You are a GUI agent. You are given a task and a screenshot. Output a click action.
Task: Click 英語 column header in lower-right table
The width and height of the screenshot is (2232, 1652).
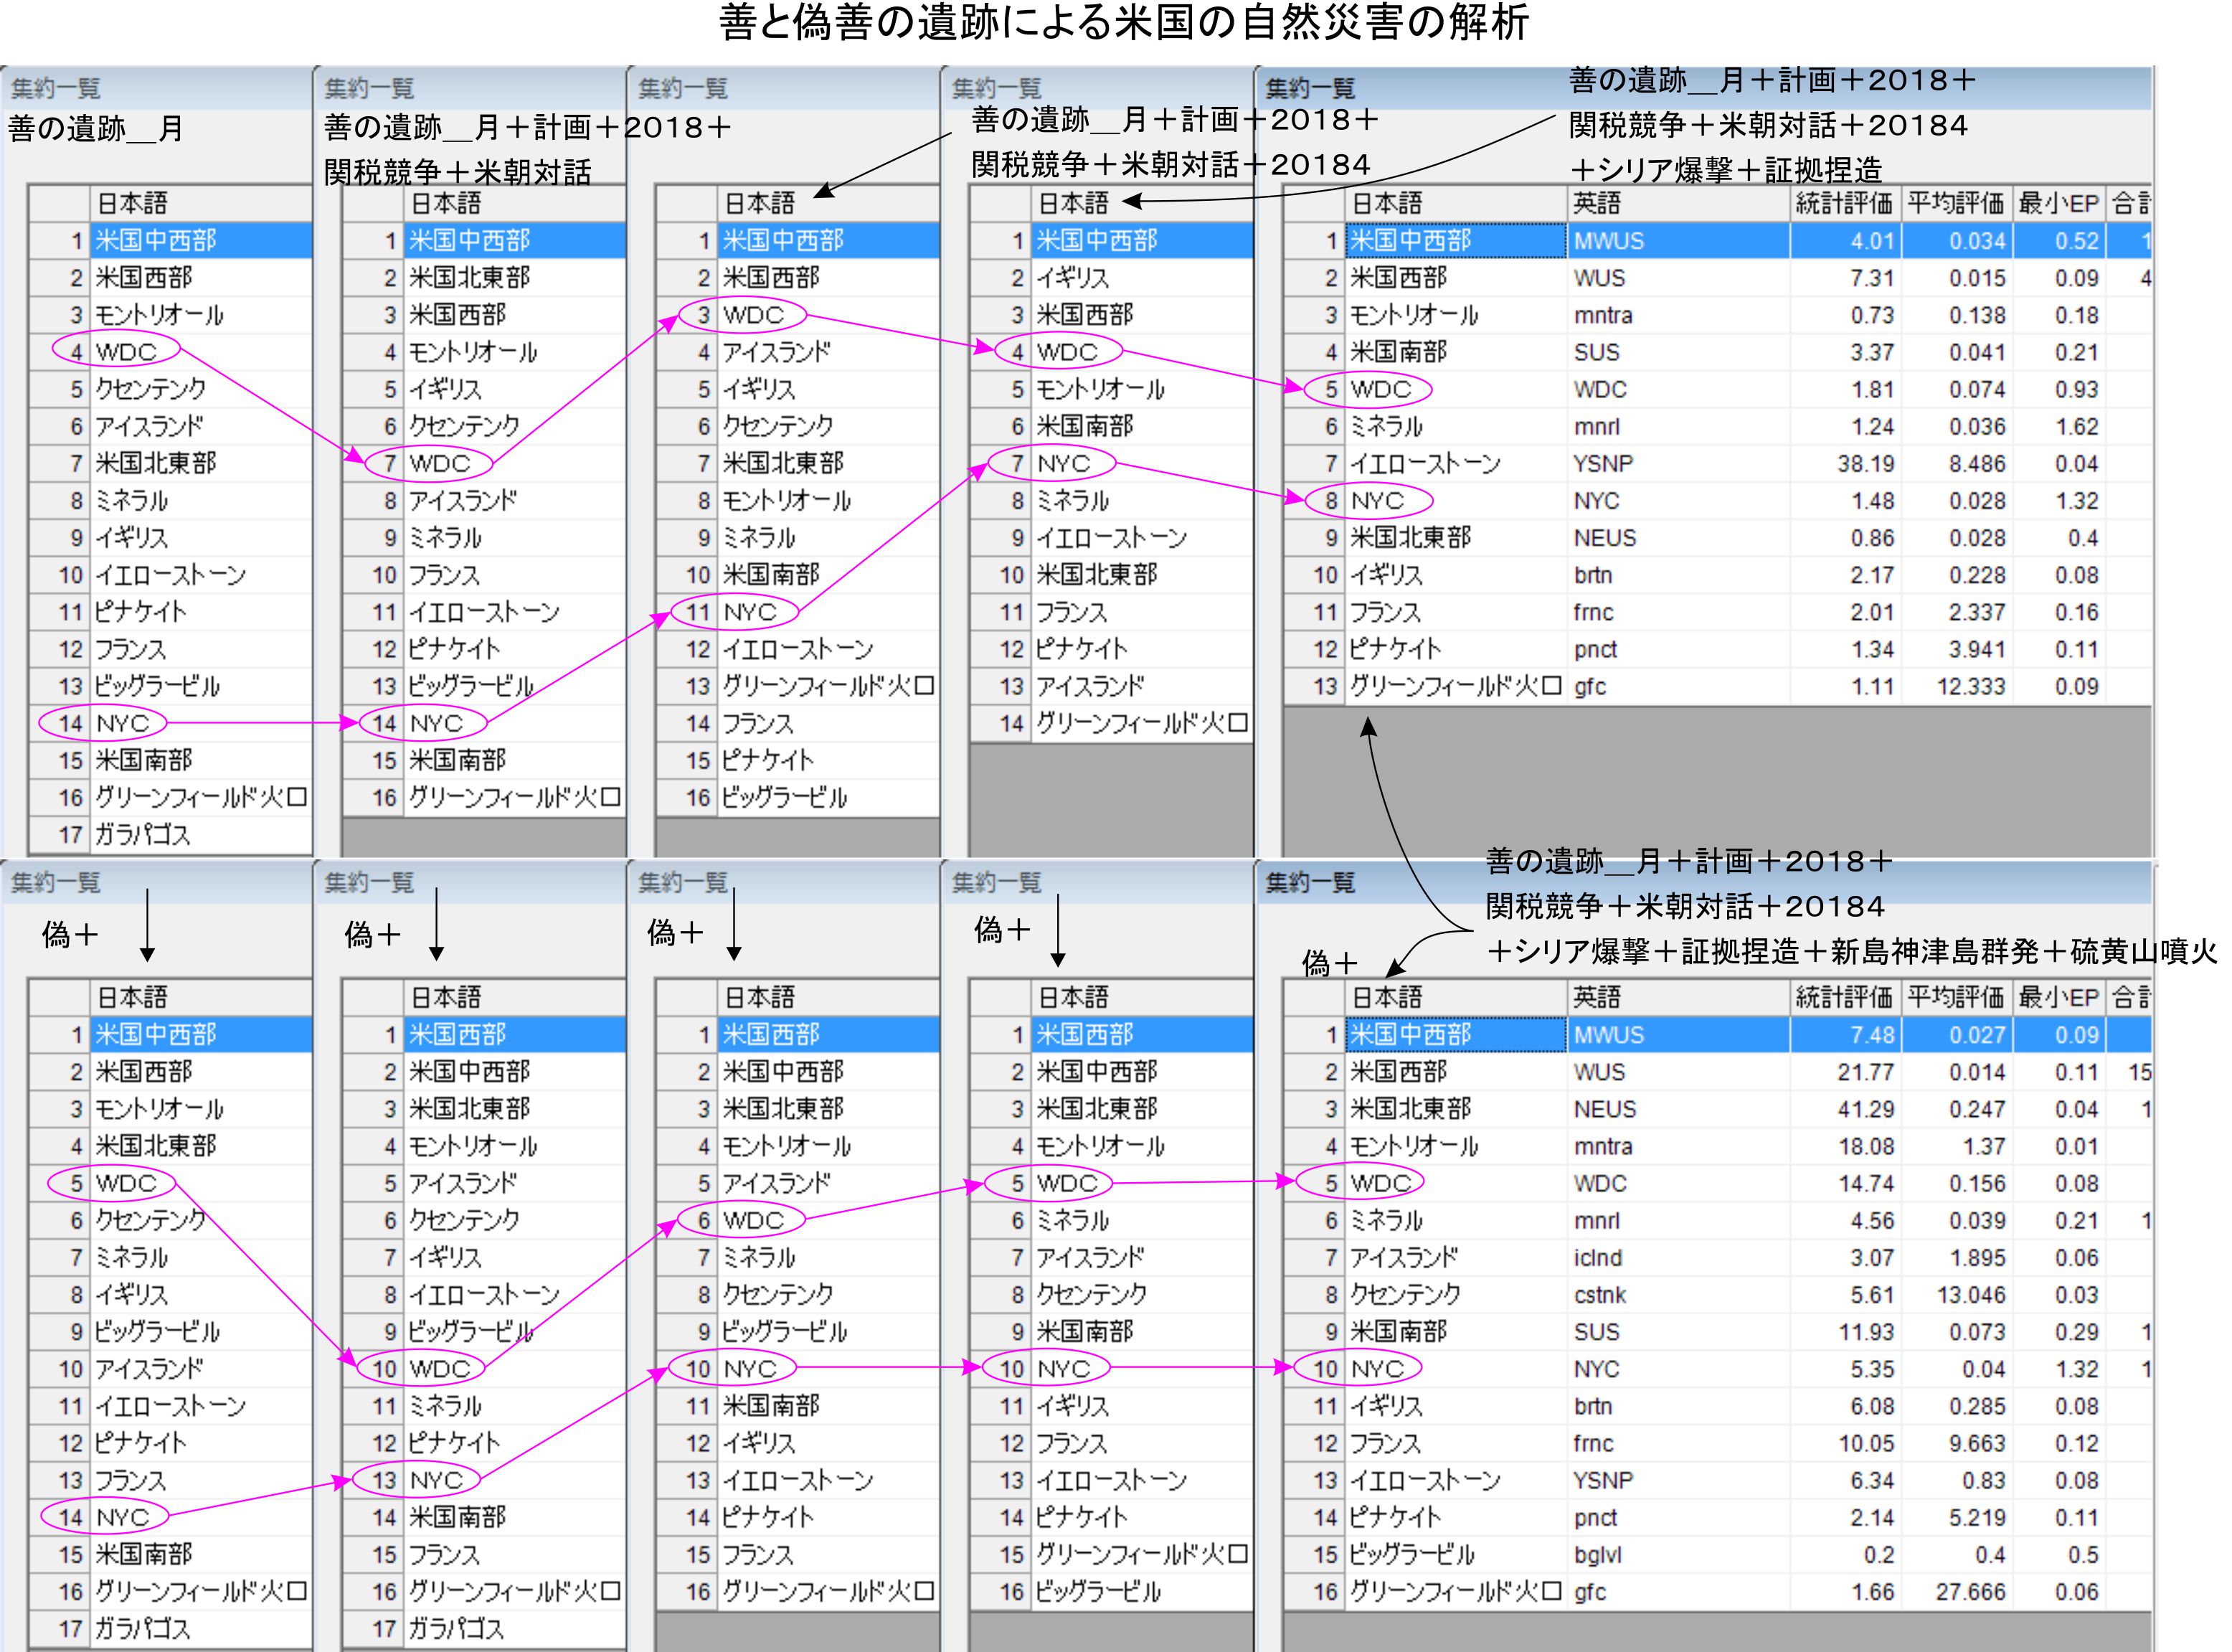(x=1596, y=998)
